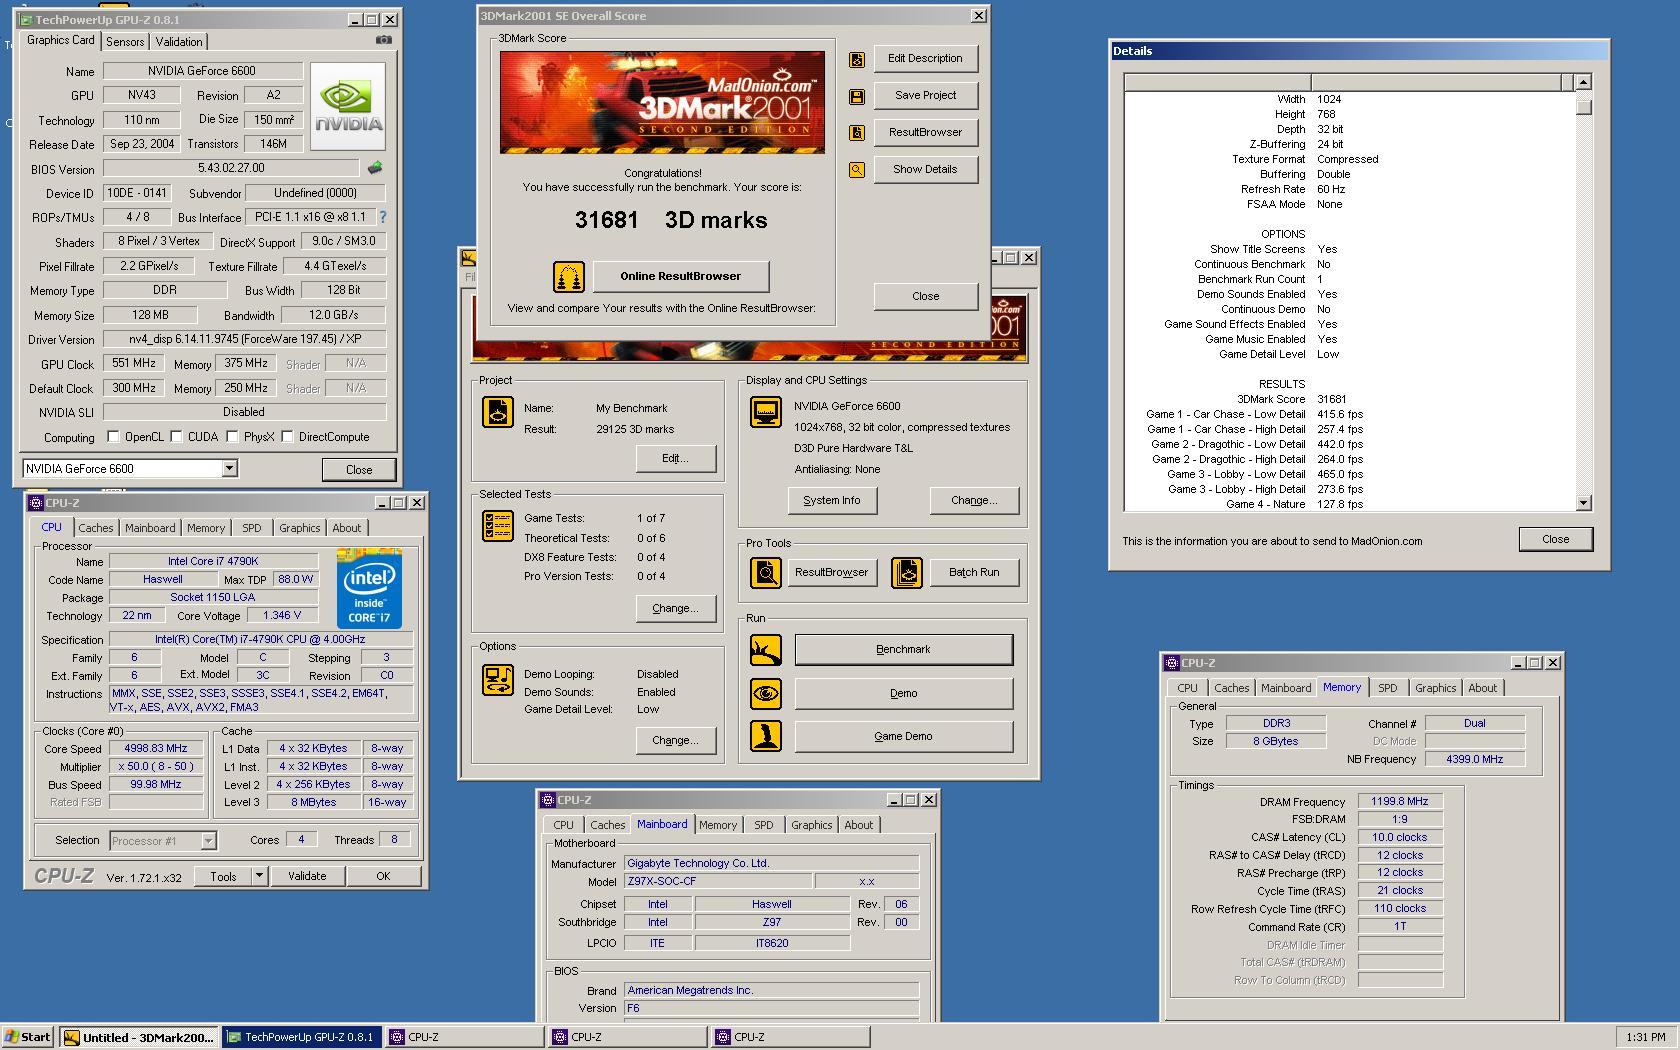Click the Edit Description button
This screenshot has height=1050, width=1680.
click(x=926, y=59)
